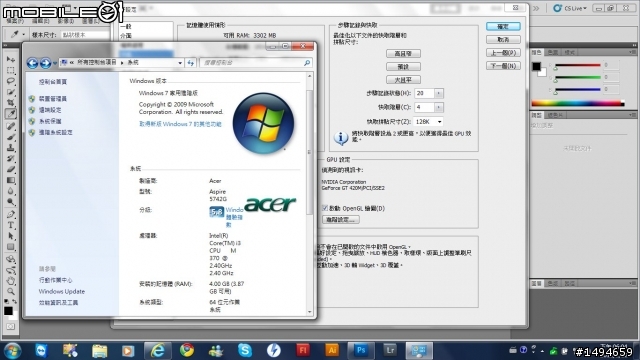Select the Hand tool
Image resolution: width=640 pixels, height=360 pixels.
tap(11, 281)
